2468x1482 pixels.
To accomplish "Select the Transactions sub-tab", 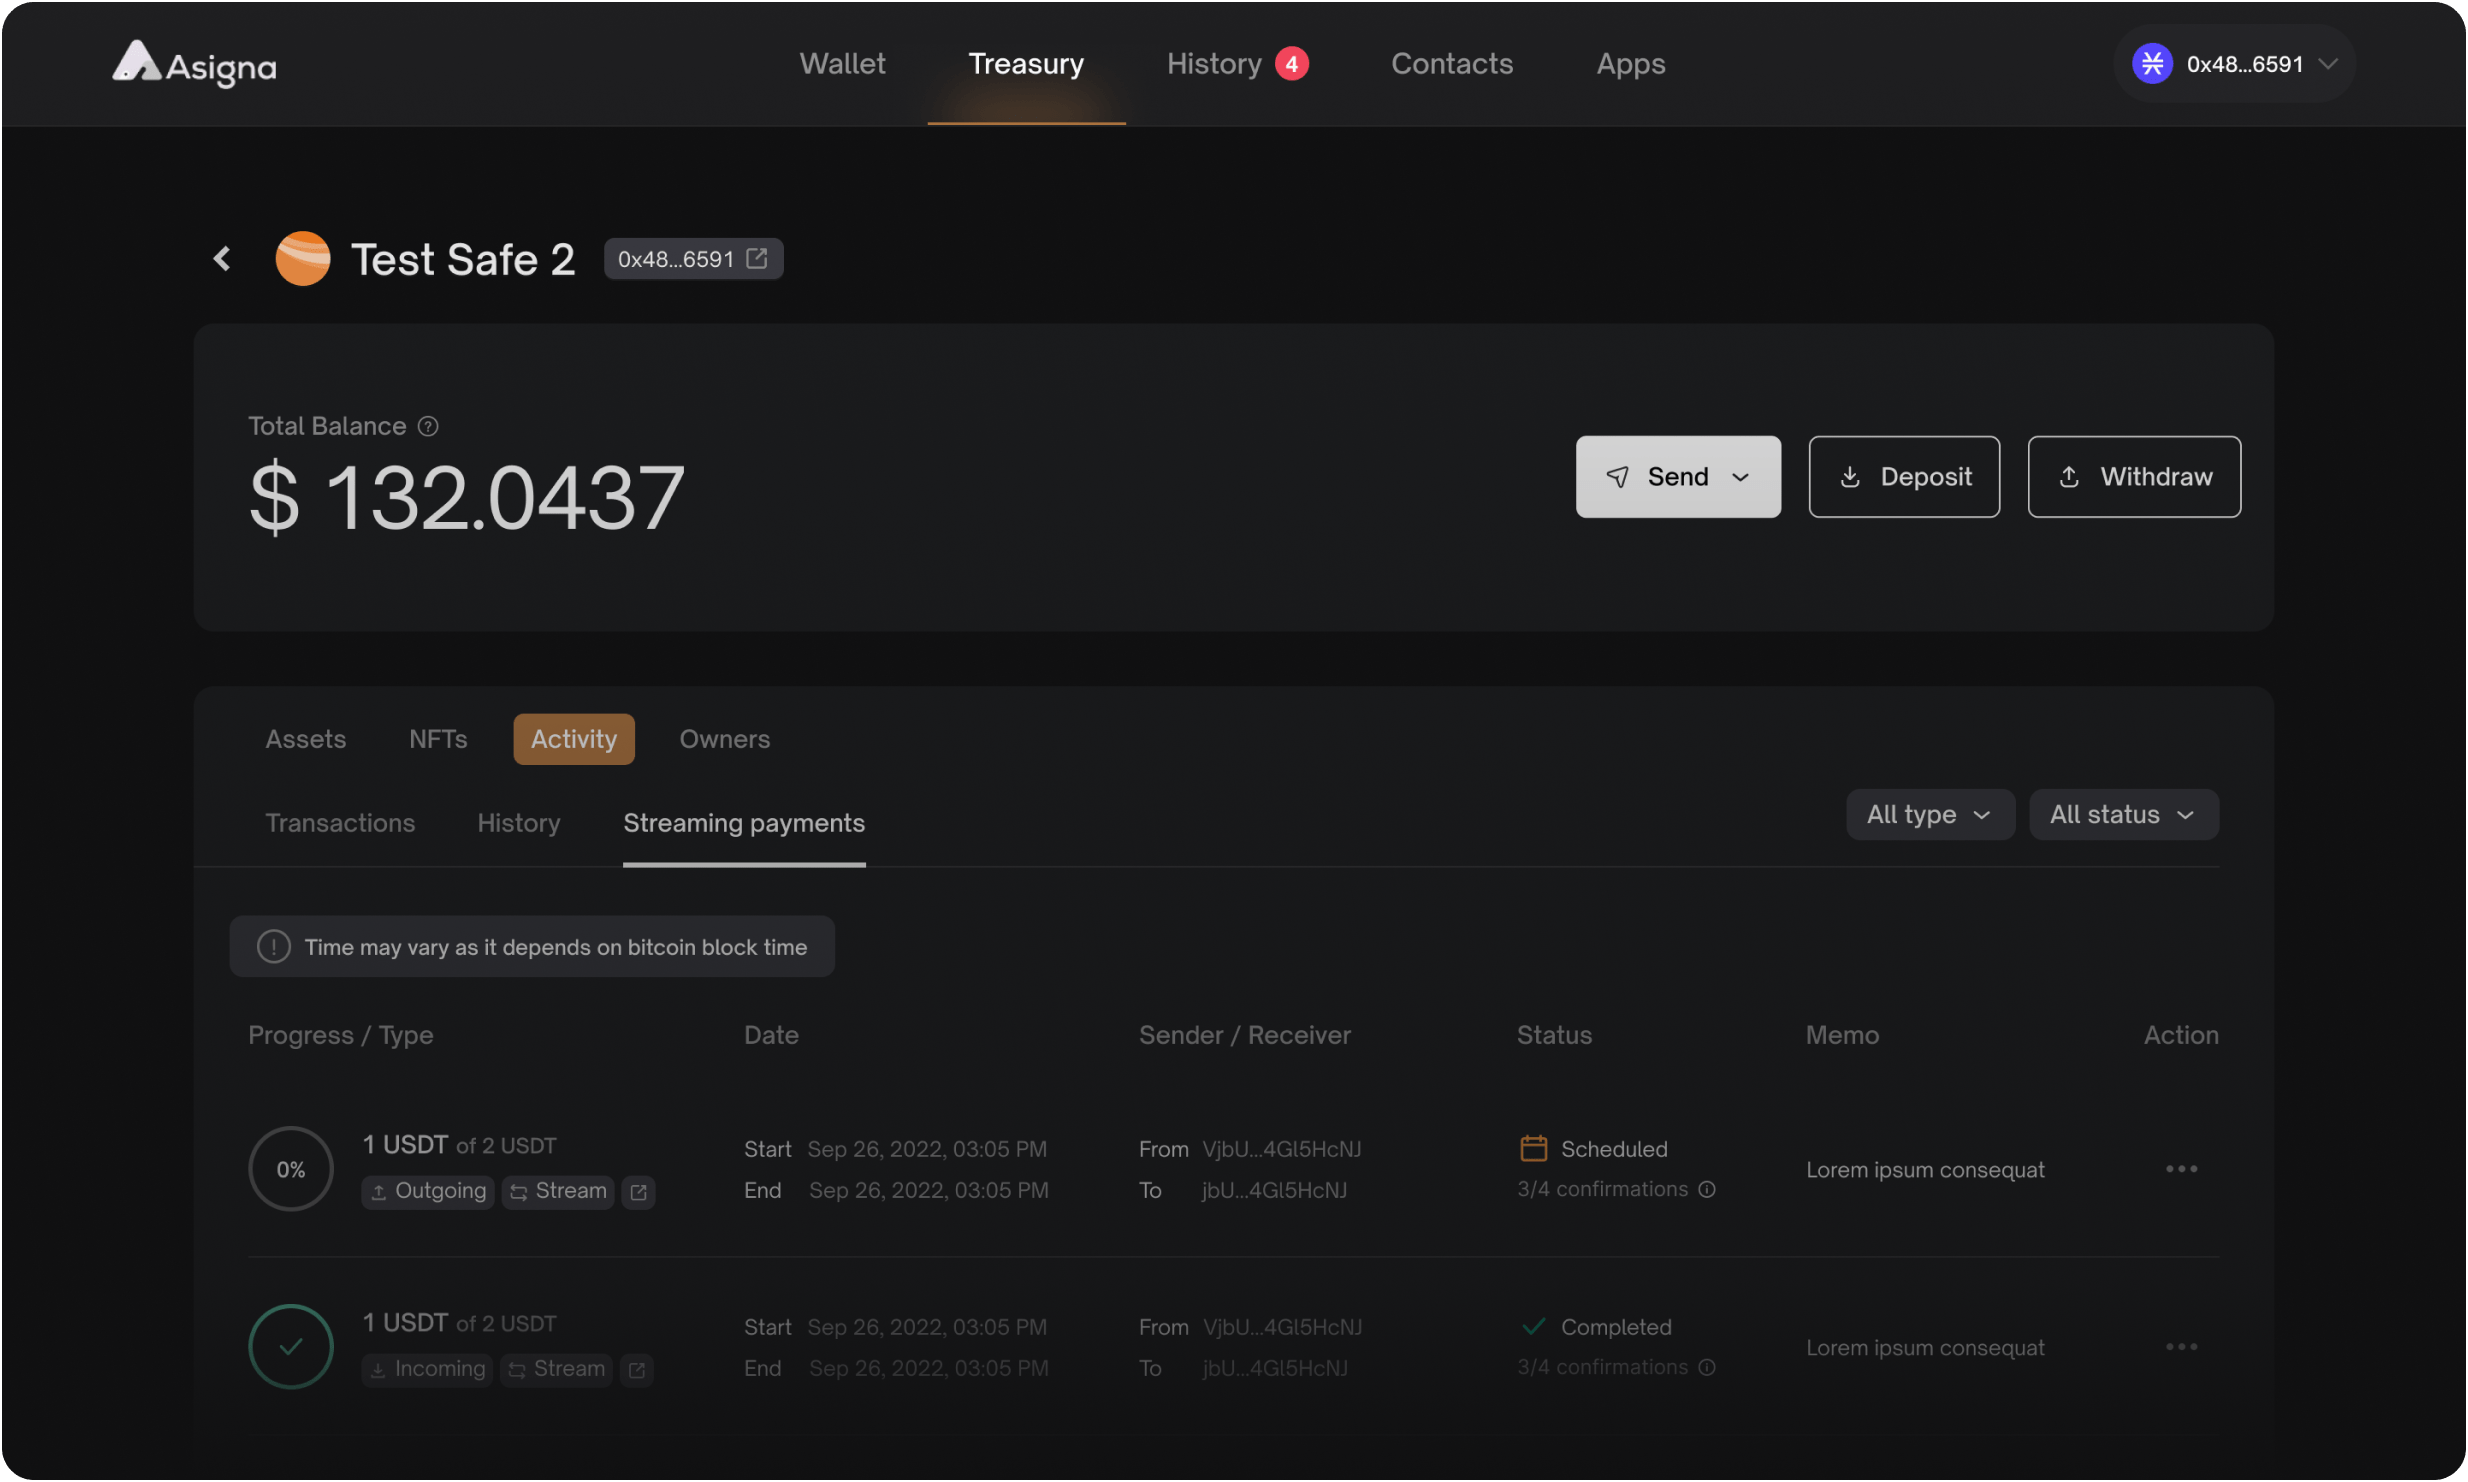I will coord(340,823).
